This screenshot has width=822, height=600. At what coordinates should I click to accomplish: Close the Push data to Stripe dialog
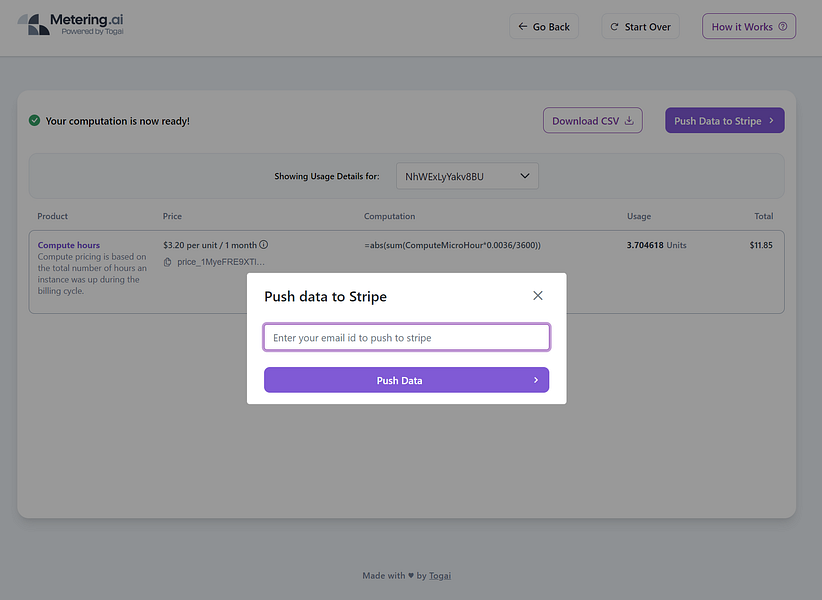(538, 296)
